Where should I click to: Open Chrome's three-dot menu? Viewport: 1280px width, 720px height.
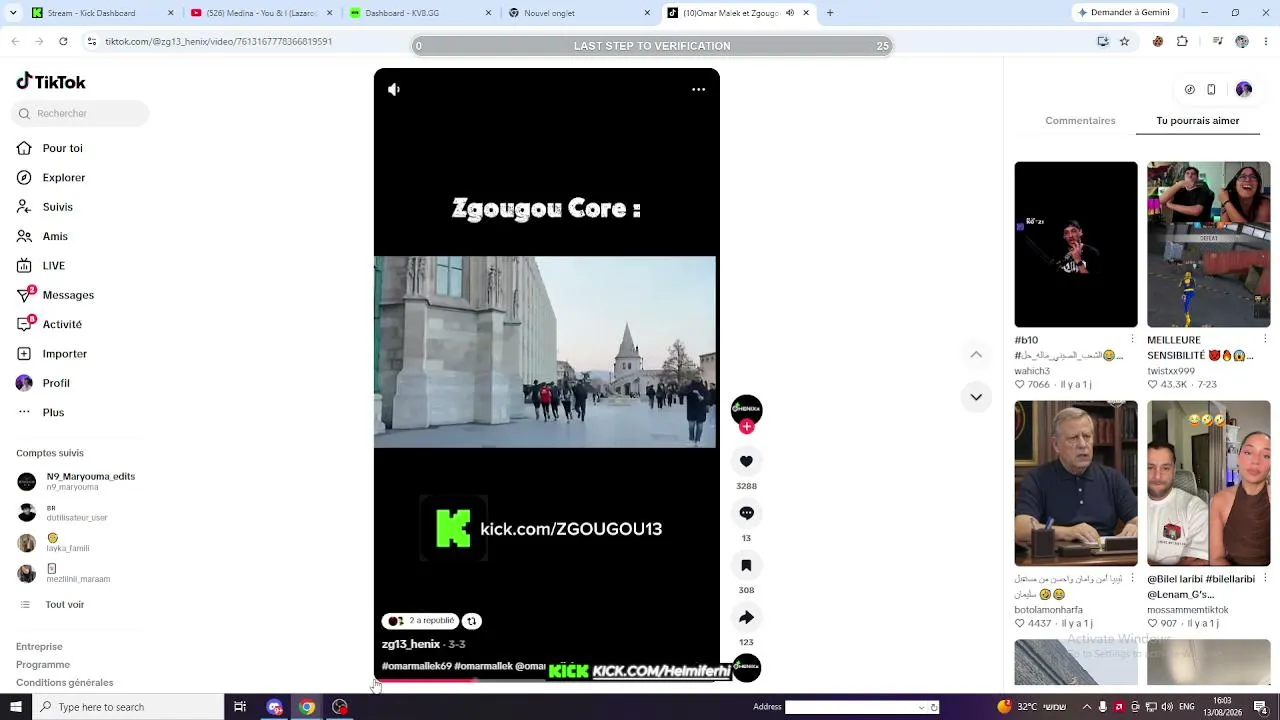1265,41
